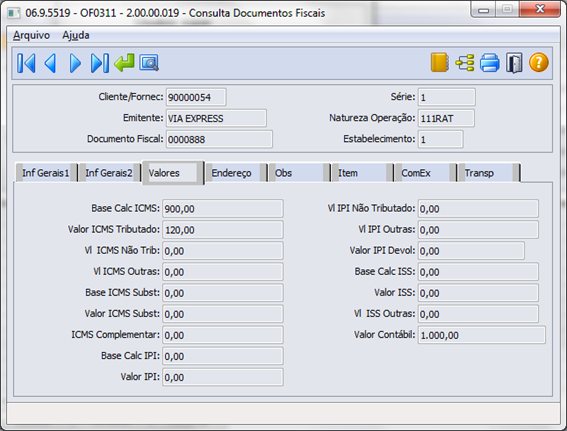Image resolution: width=567 pixels, height=431 pixels.
Task: Click the Base Calc ICMS field
Action: 223,209
